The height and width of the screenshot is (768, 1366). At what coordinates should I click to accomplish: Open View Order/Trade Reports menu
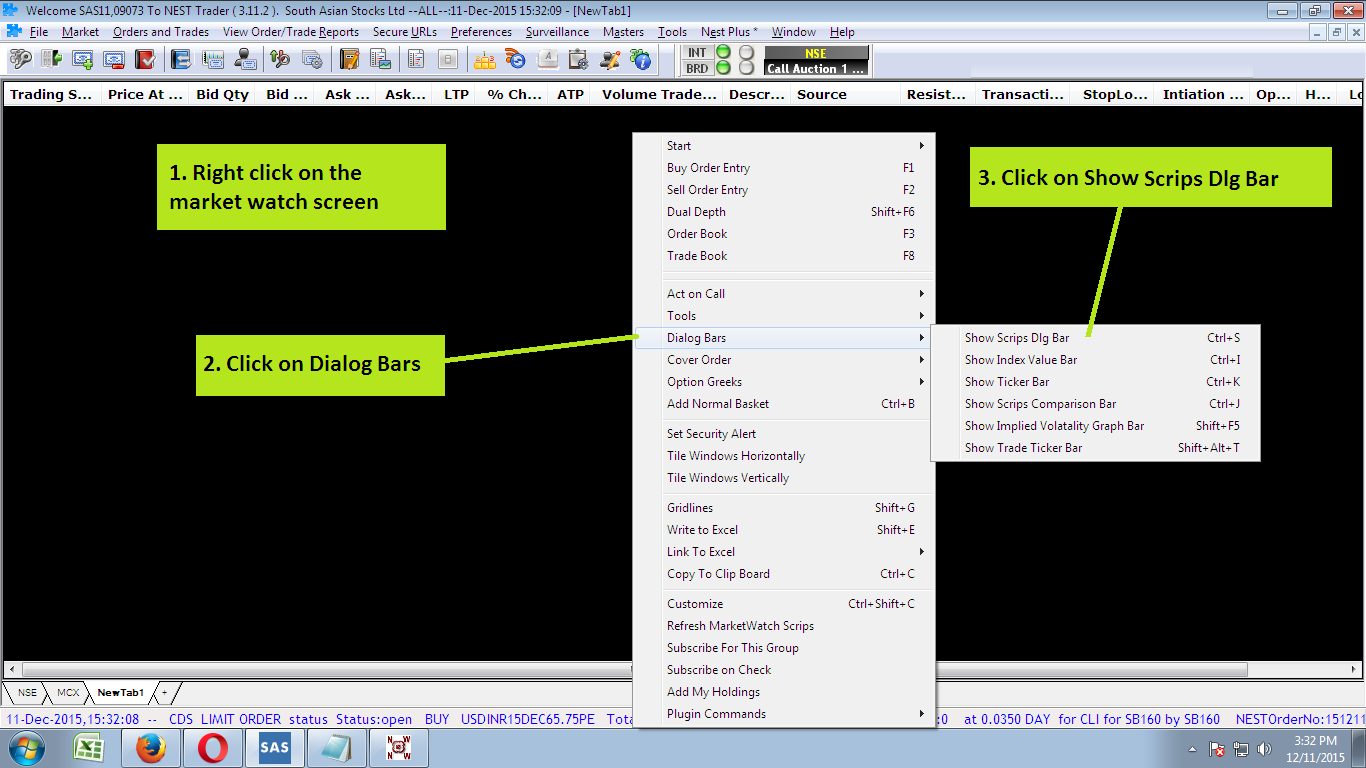291,32
